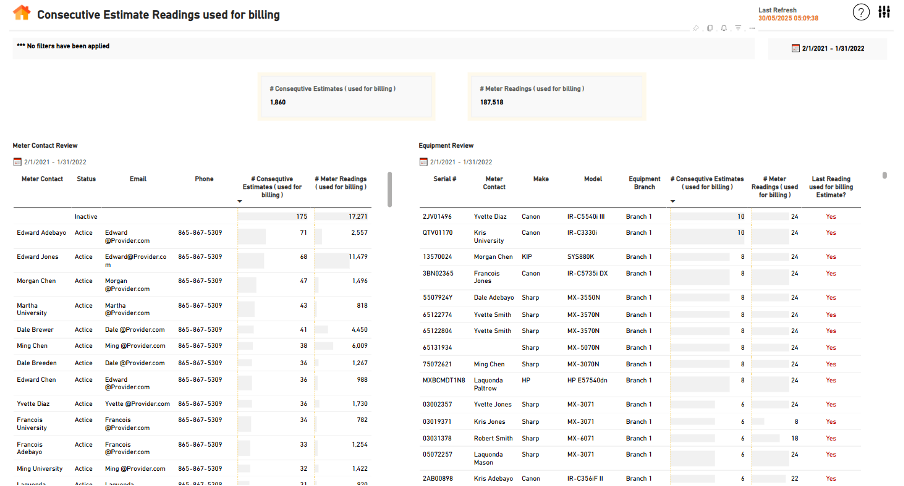Sort by the Meter Contact column header in Meter Contact Review
The image size is (904, 486).
coord(42,179)
